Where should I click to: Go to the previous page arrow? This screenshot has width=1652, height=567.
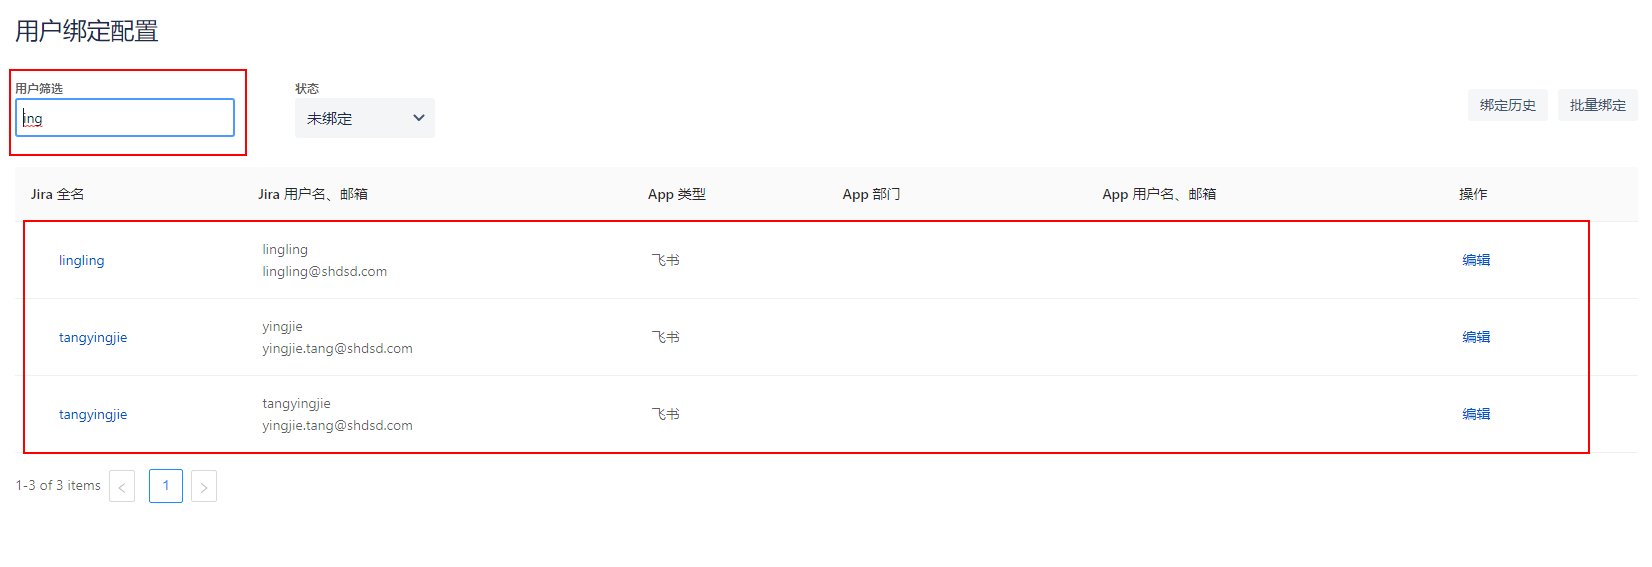(122, 486)
